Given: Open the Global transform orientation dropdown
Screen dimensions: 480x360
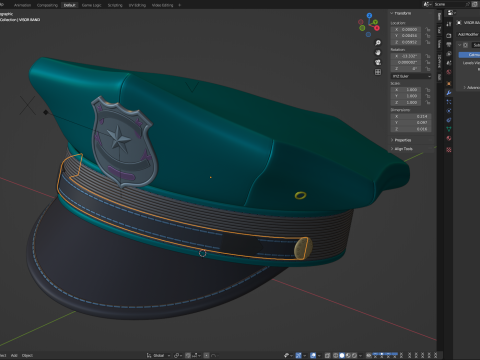Looking at the screenshot, I should point(158,356).
